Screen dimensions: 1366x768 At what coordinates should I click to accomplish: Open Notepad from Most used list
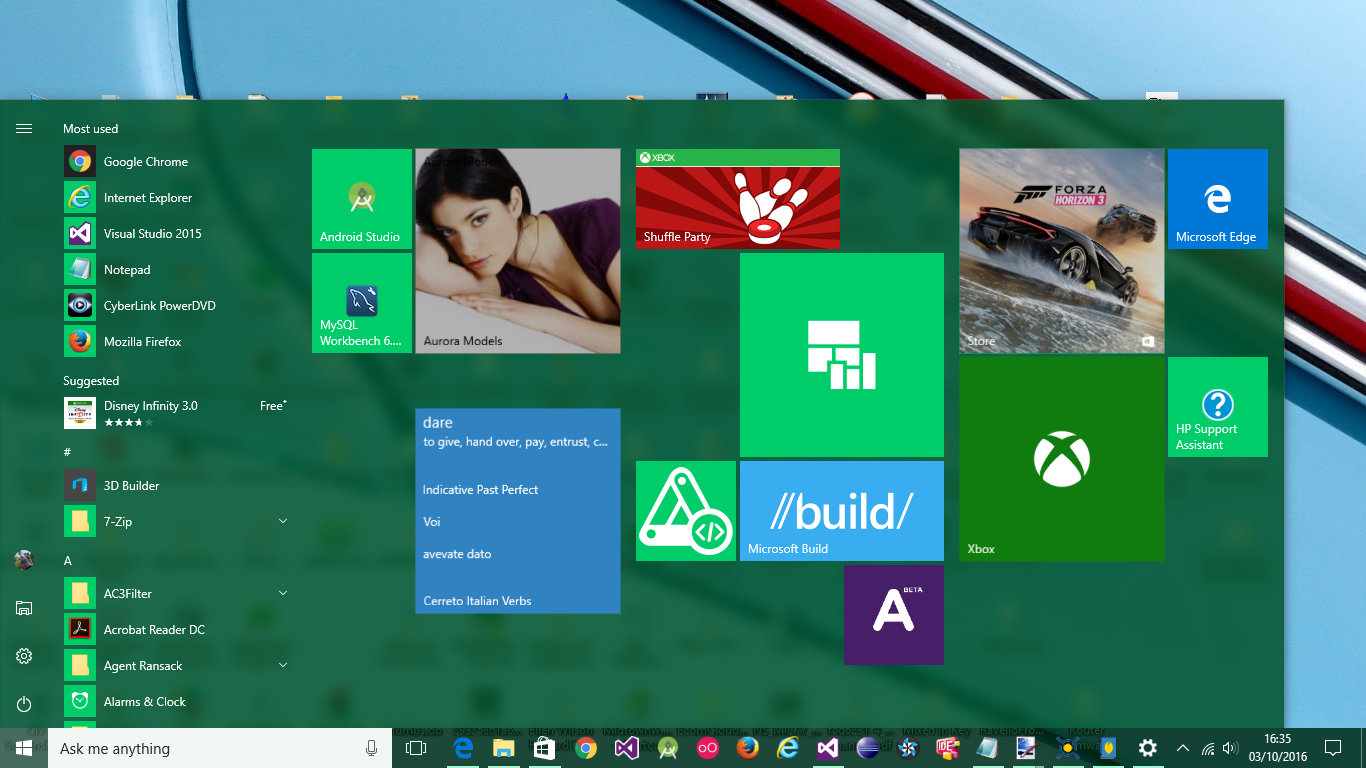(176, 270)
